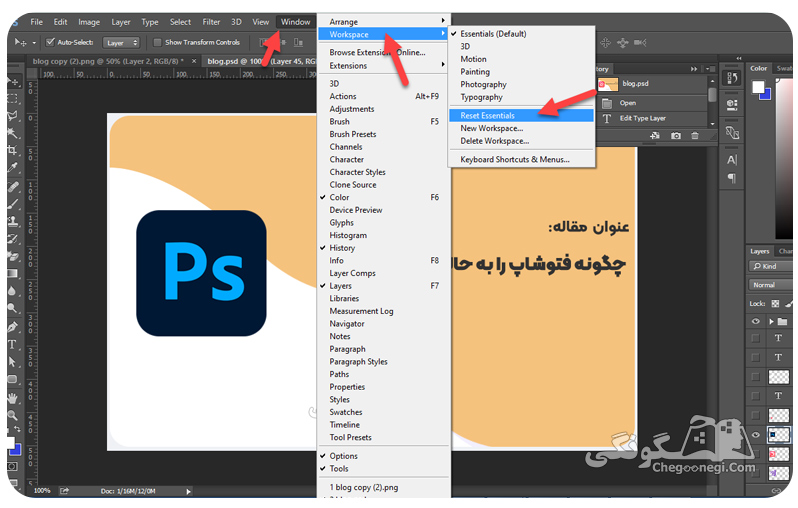Open the Layers Kind filter dropdown
Screen dimensions: 798x508
click(770, 266)
